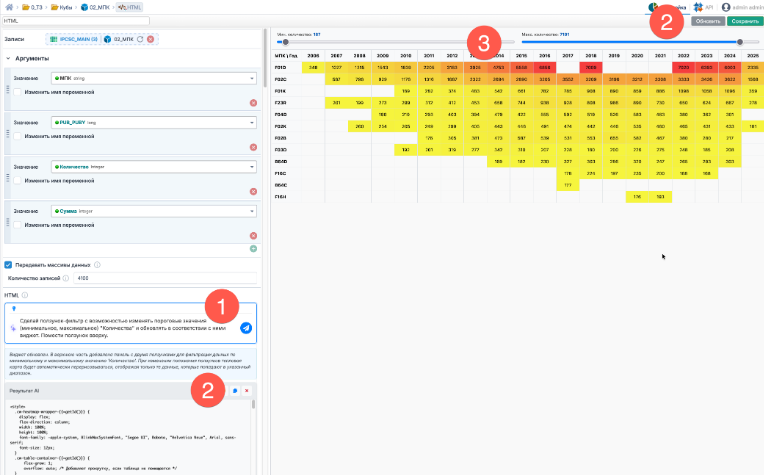Check 'Изменить имя переменной' under МПК
Image resolution: width=765 pixels, height=476 pixels.
[x=17, y=92]
